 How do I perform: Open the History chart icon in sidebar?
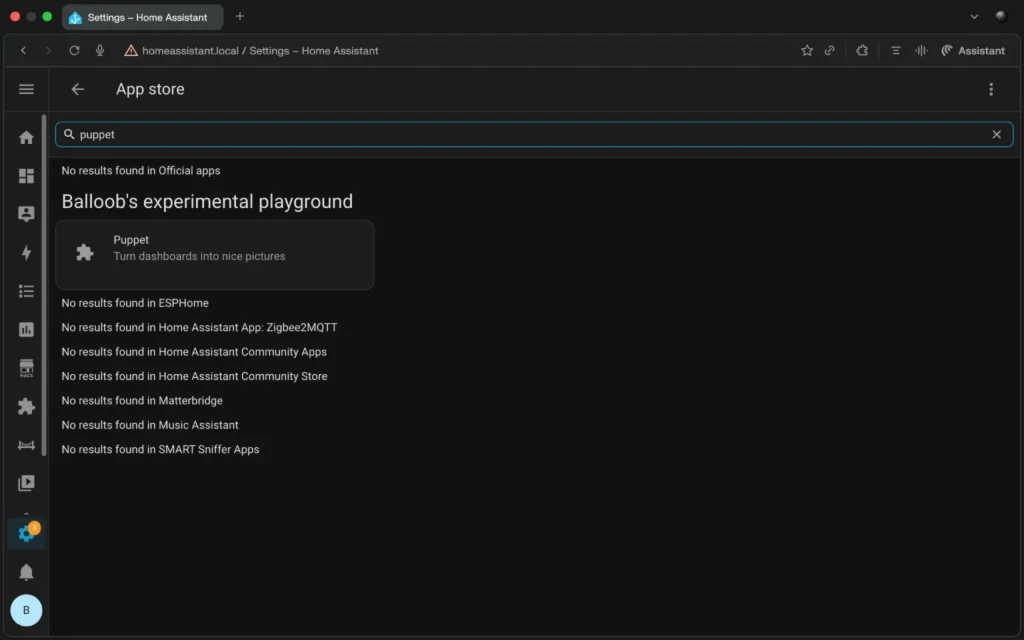[26, 329]
